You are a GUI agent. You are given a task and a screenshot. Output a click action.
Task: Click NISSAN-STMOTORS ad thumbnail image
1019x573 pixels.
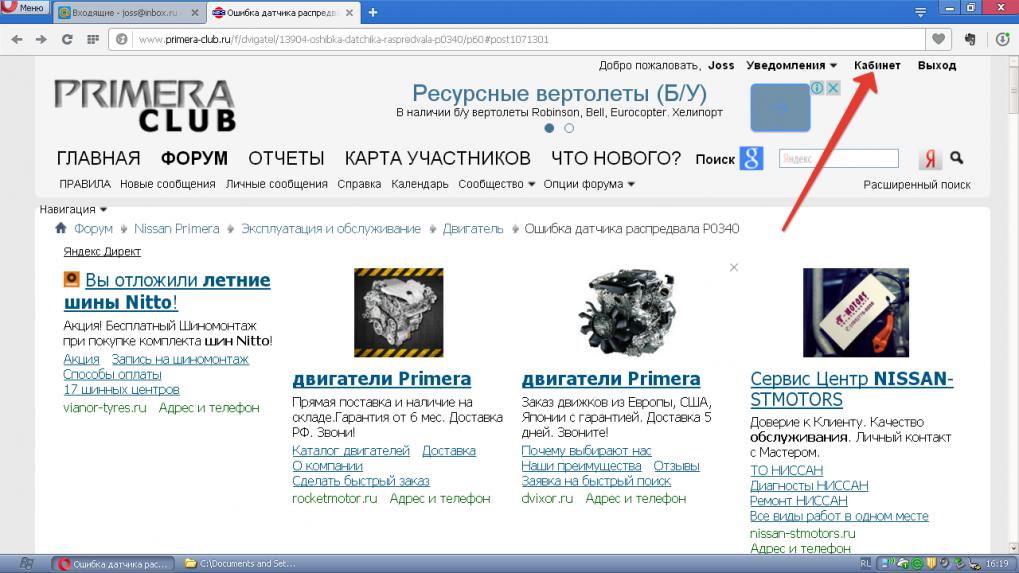856,312
